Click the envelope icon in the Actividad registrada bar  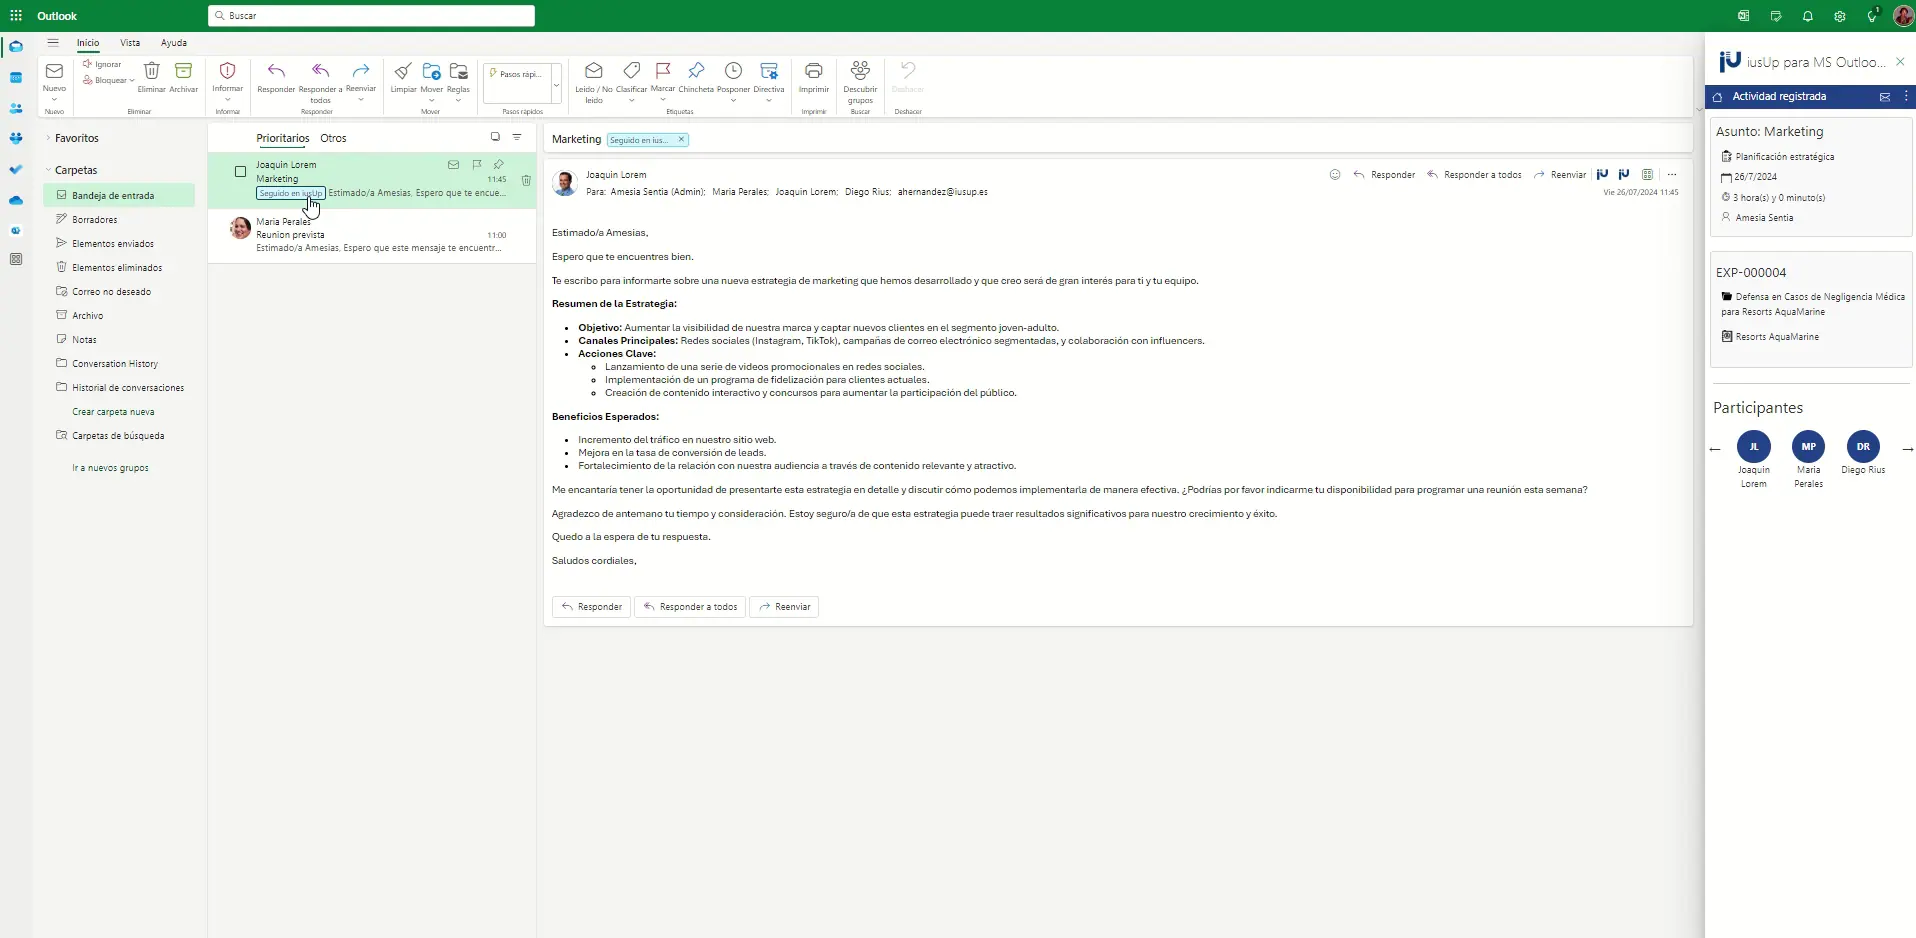click(1884, 97)
